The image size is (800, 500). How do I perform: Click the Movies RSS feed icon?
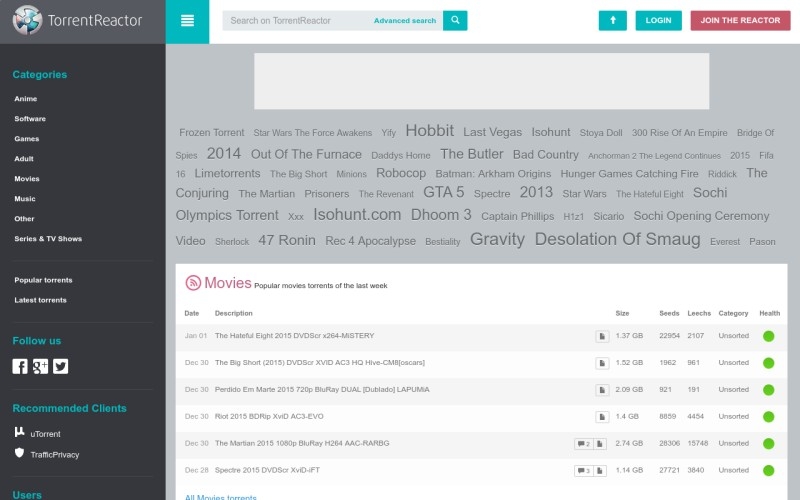click(x=193, y=283)
